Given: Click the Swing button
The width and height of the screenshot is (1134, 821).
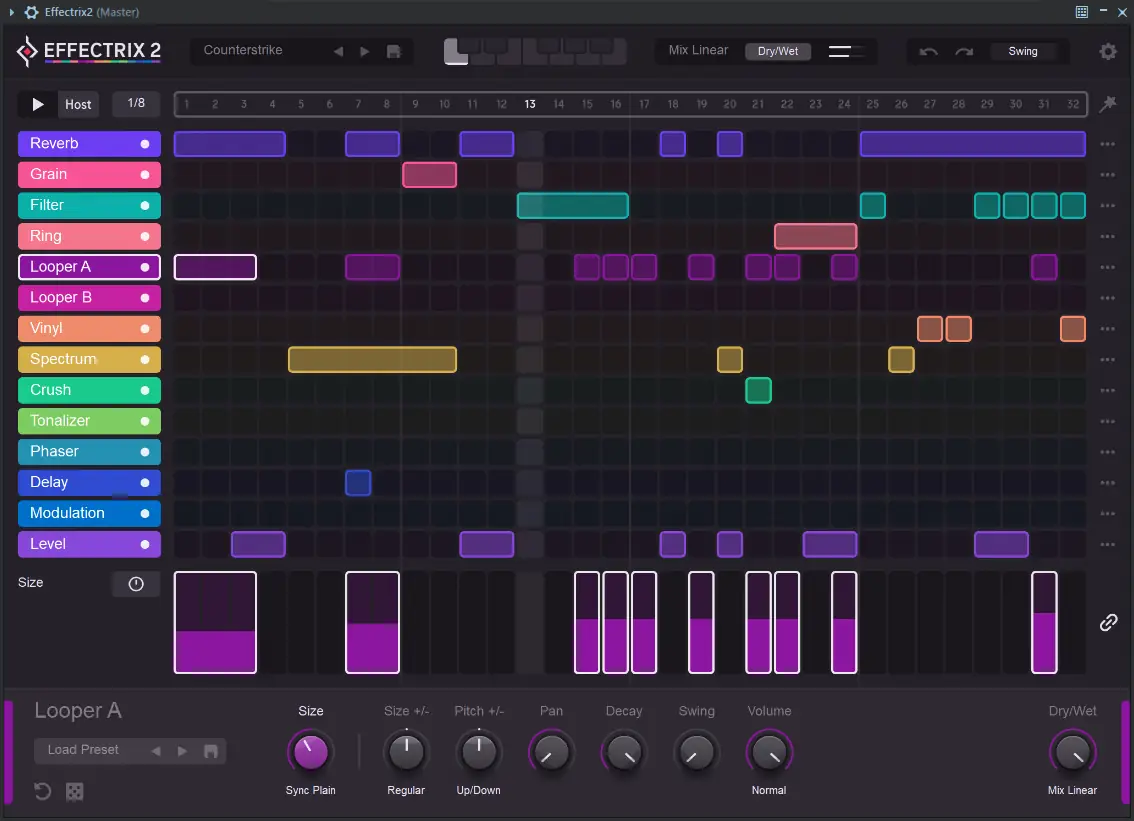Looking at the screenshot, I should tap(1023, 51).
